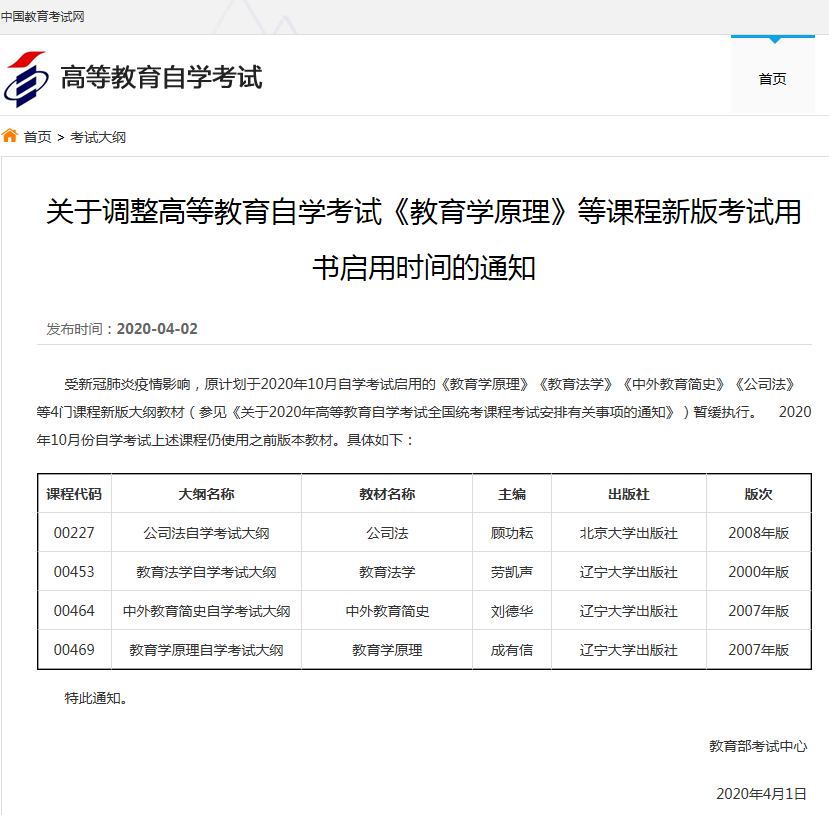Click the 高等教育自学考试 flame logo icon
Viewport: 829px width, 815px height.
[26, 79]
